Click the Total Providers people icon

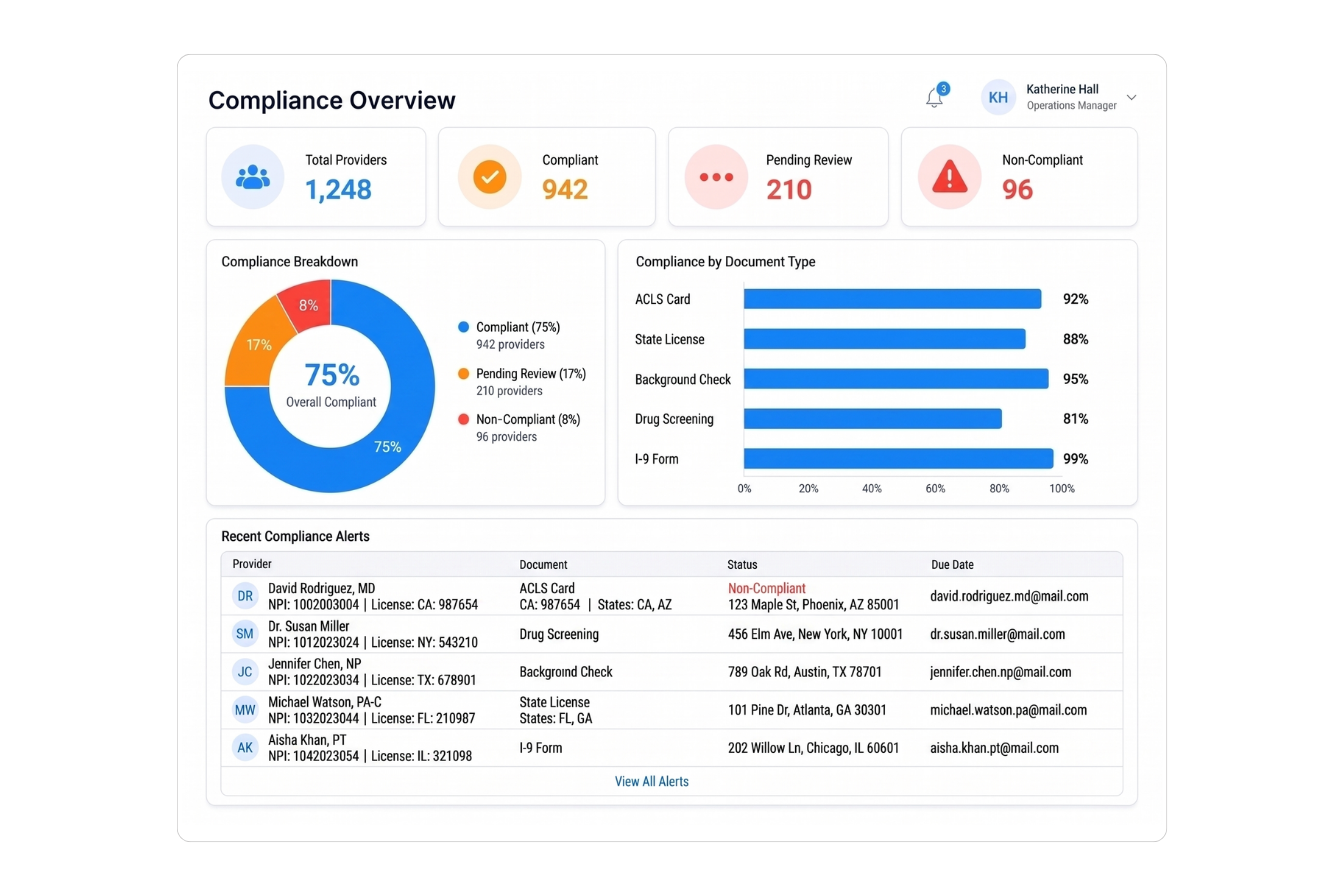253,177
